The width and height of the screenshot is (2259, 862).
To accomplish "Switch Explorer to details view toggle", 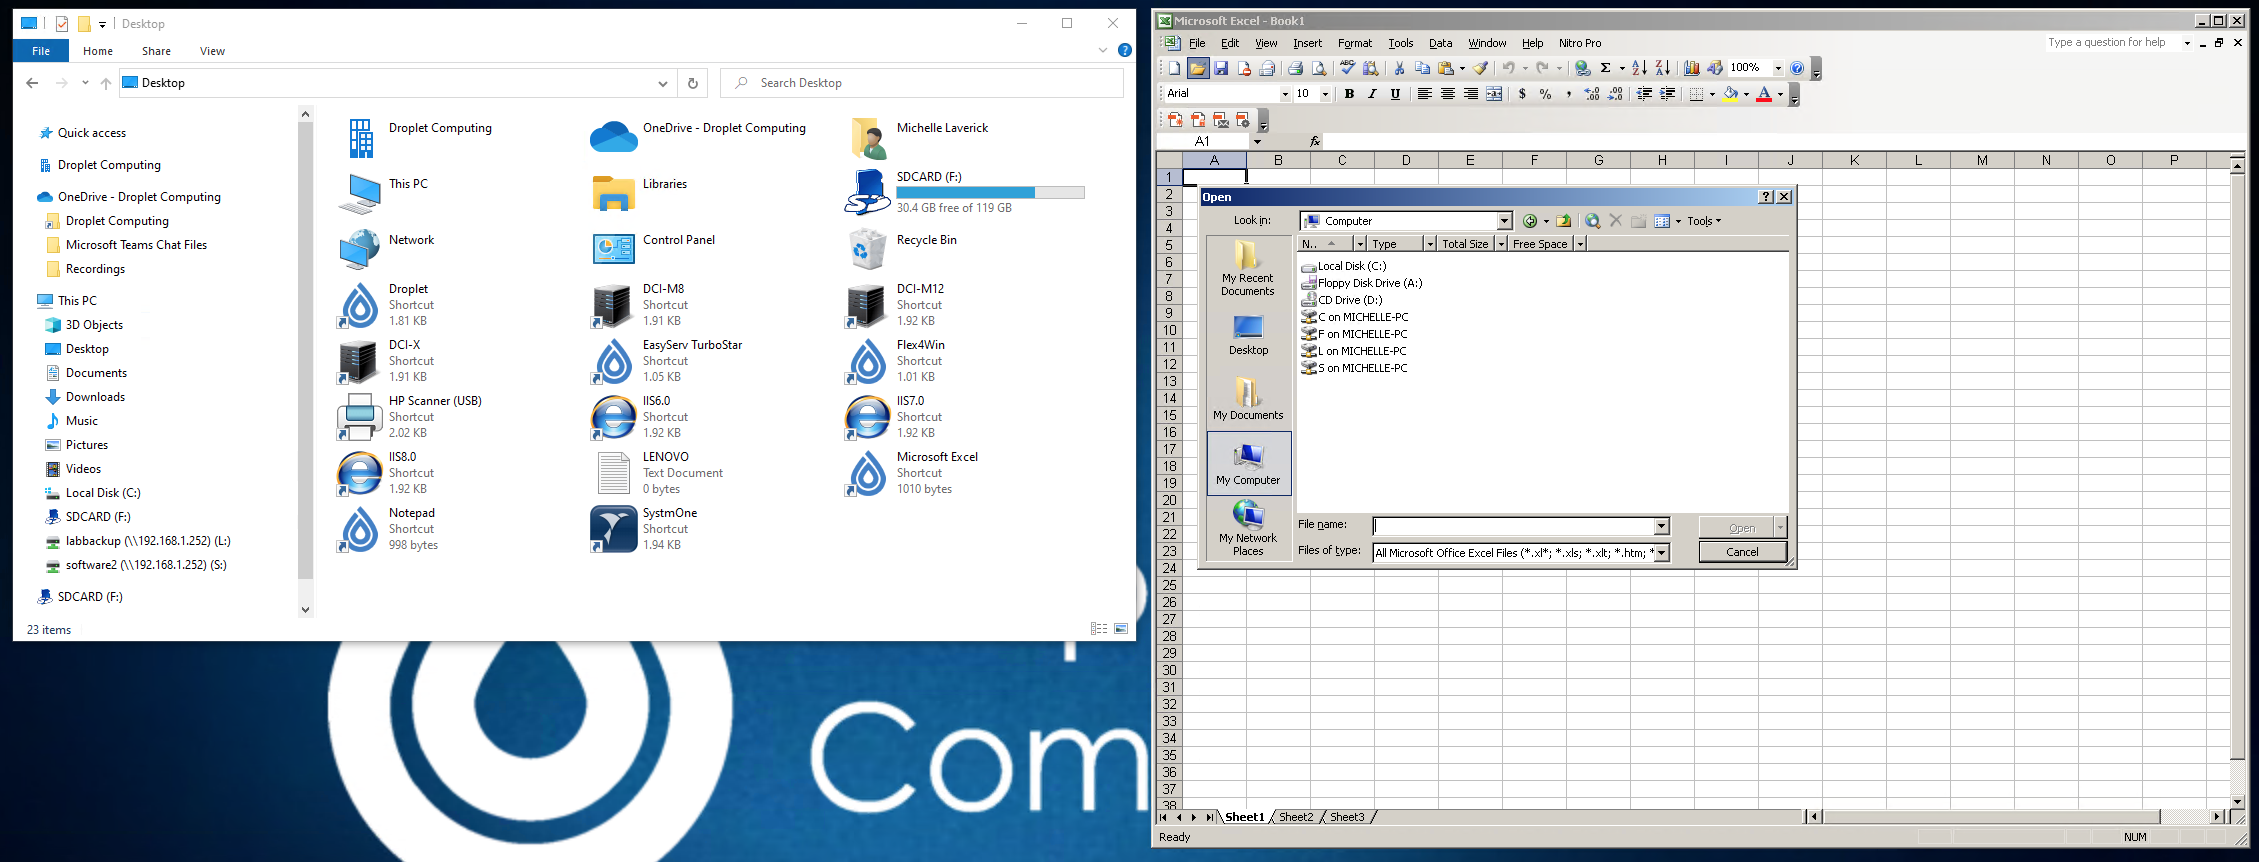I will 1099,629.
